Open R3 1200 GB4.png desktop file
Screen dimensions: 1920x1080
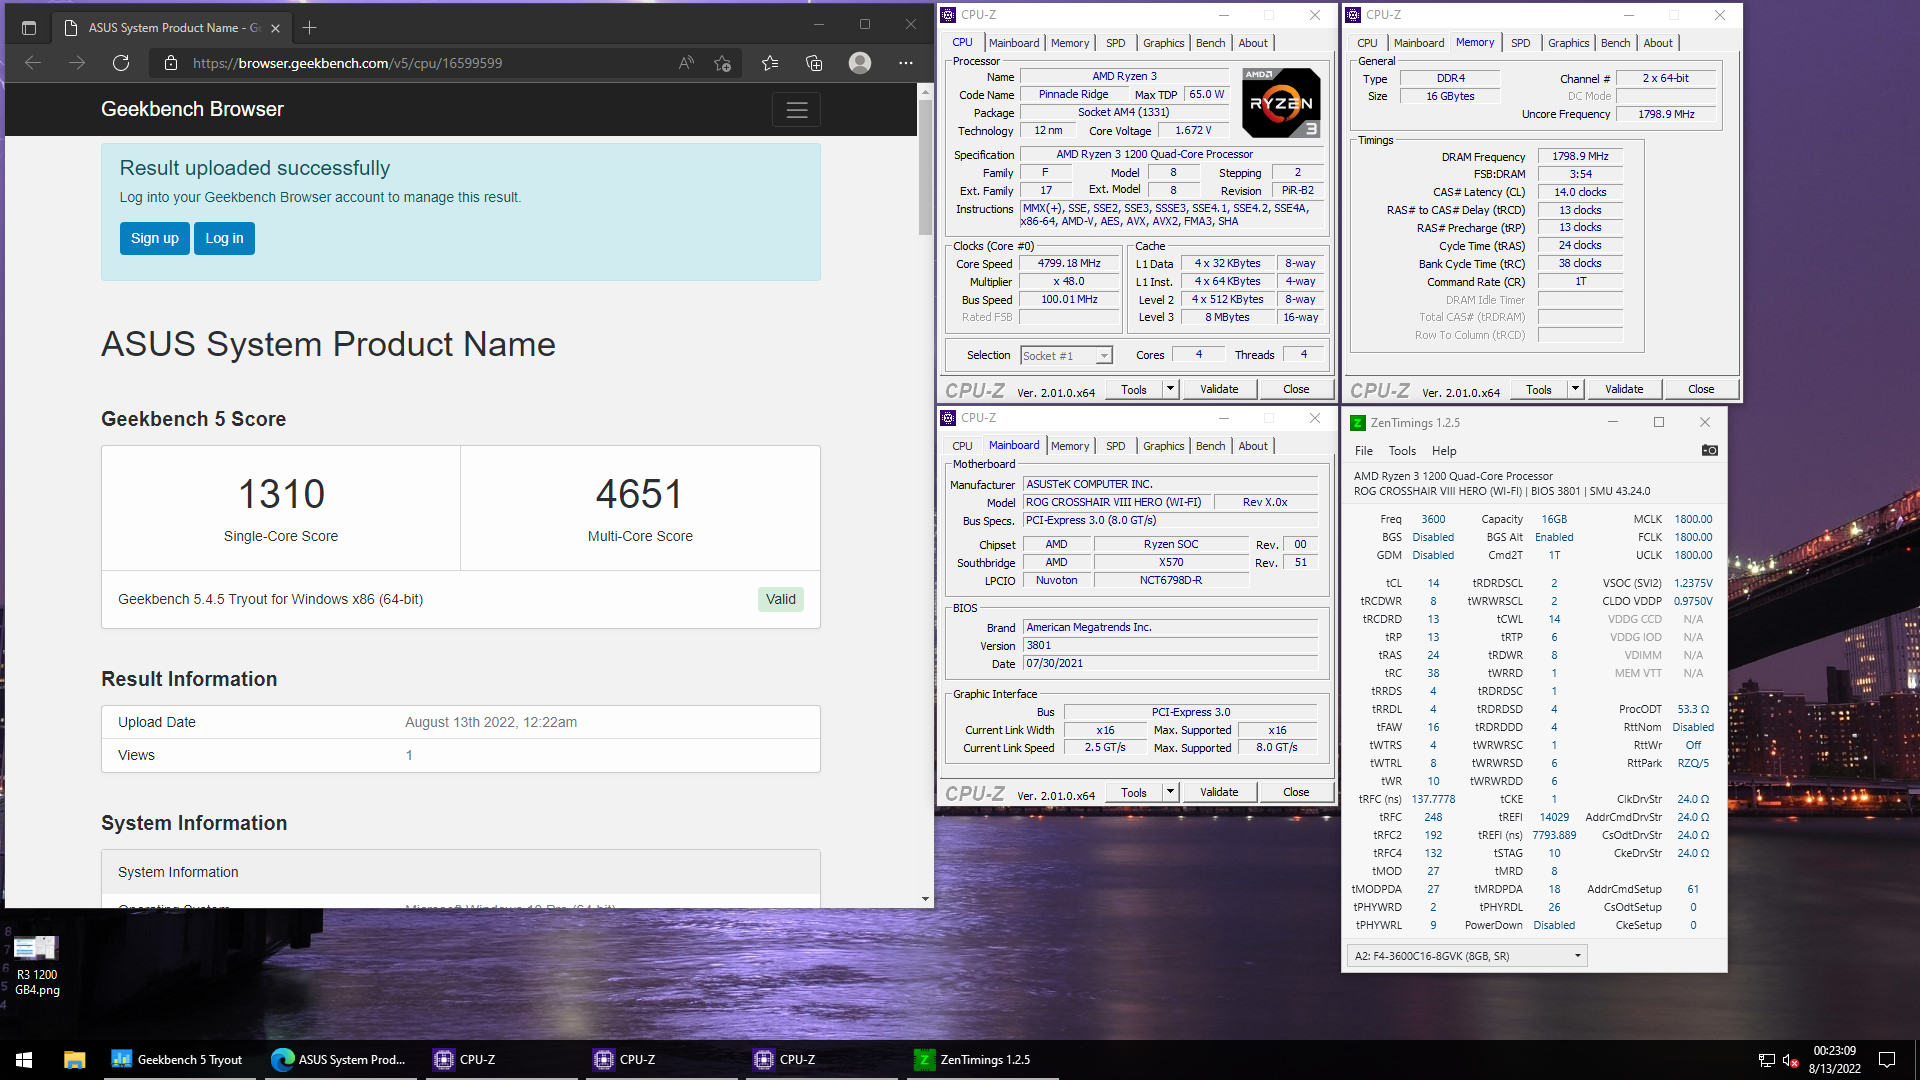point(37,965)
